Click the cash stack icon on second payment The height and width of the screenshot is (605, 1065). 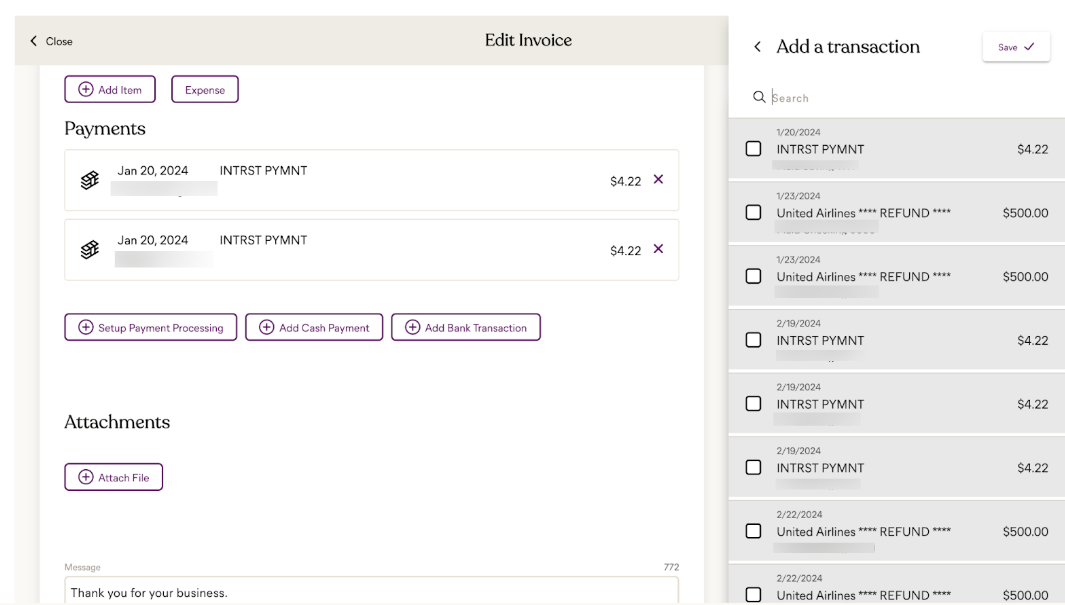coord(90,249)
